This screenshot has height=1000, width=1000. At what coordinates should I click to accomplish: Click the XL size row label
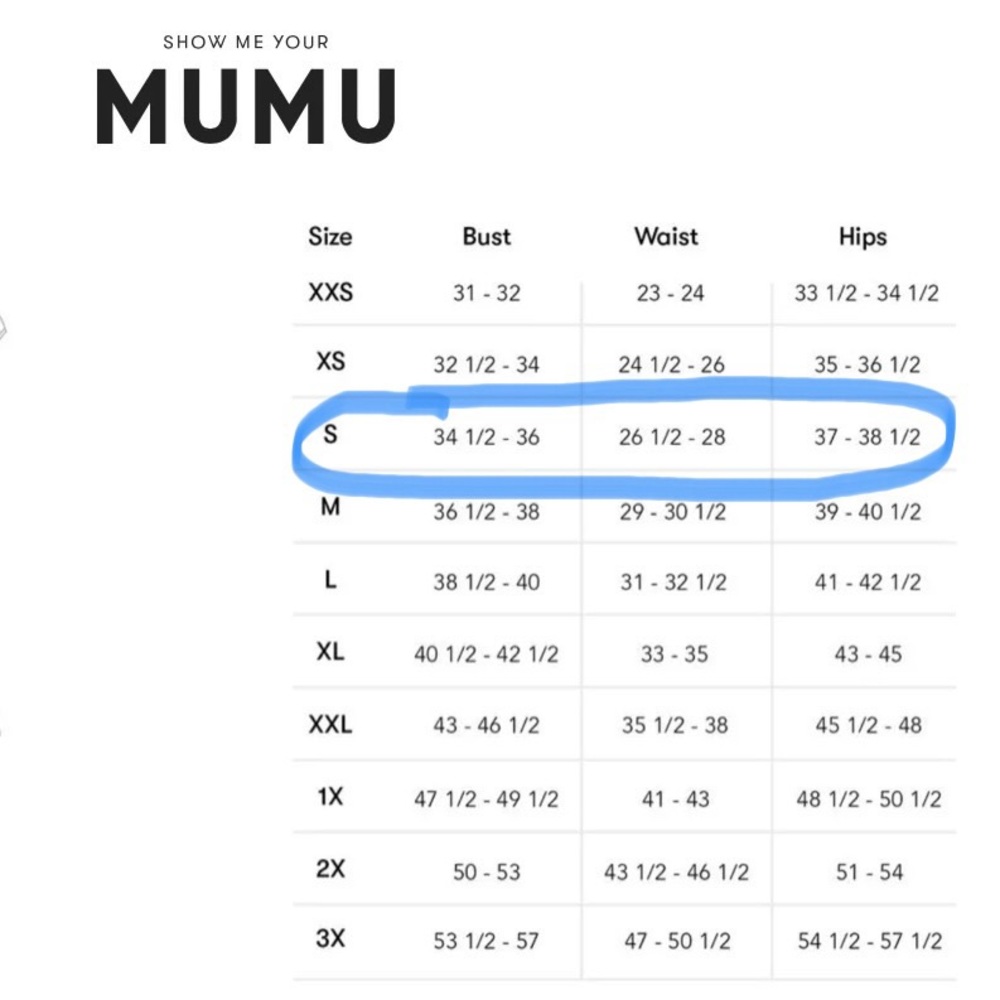[x=330, y=652]
